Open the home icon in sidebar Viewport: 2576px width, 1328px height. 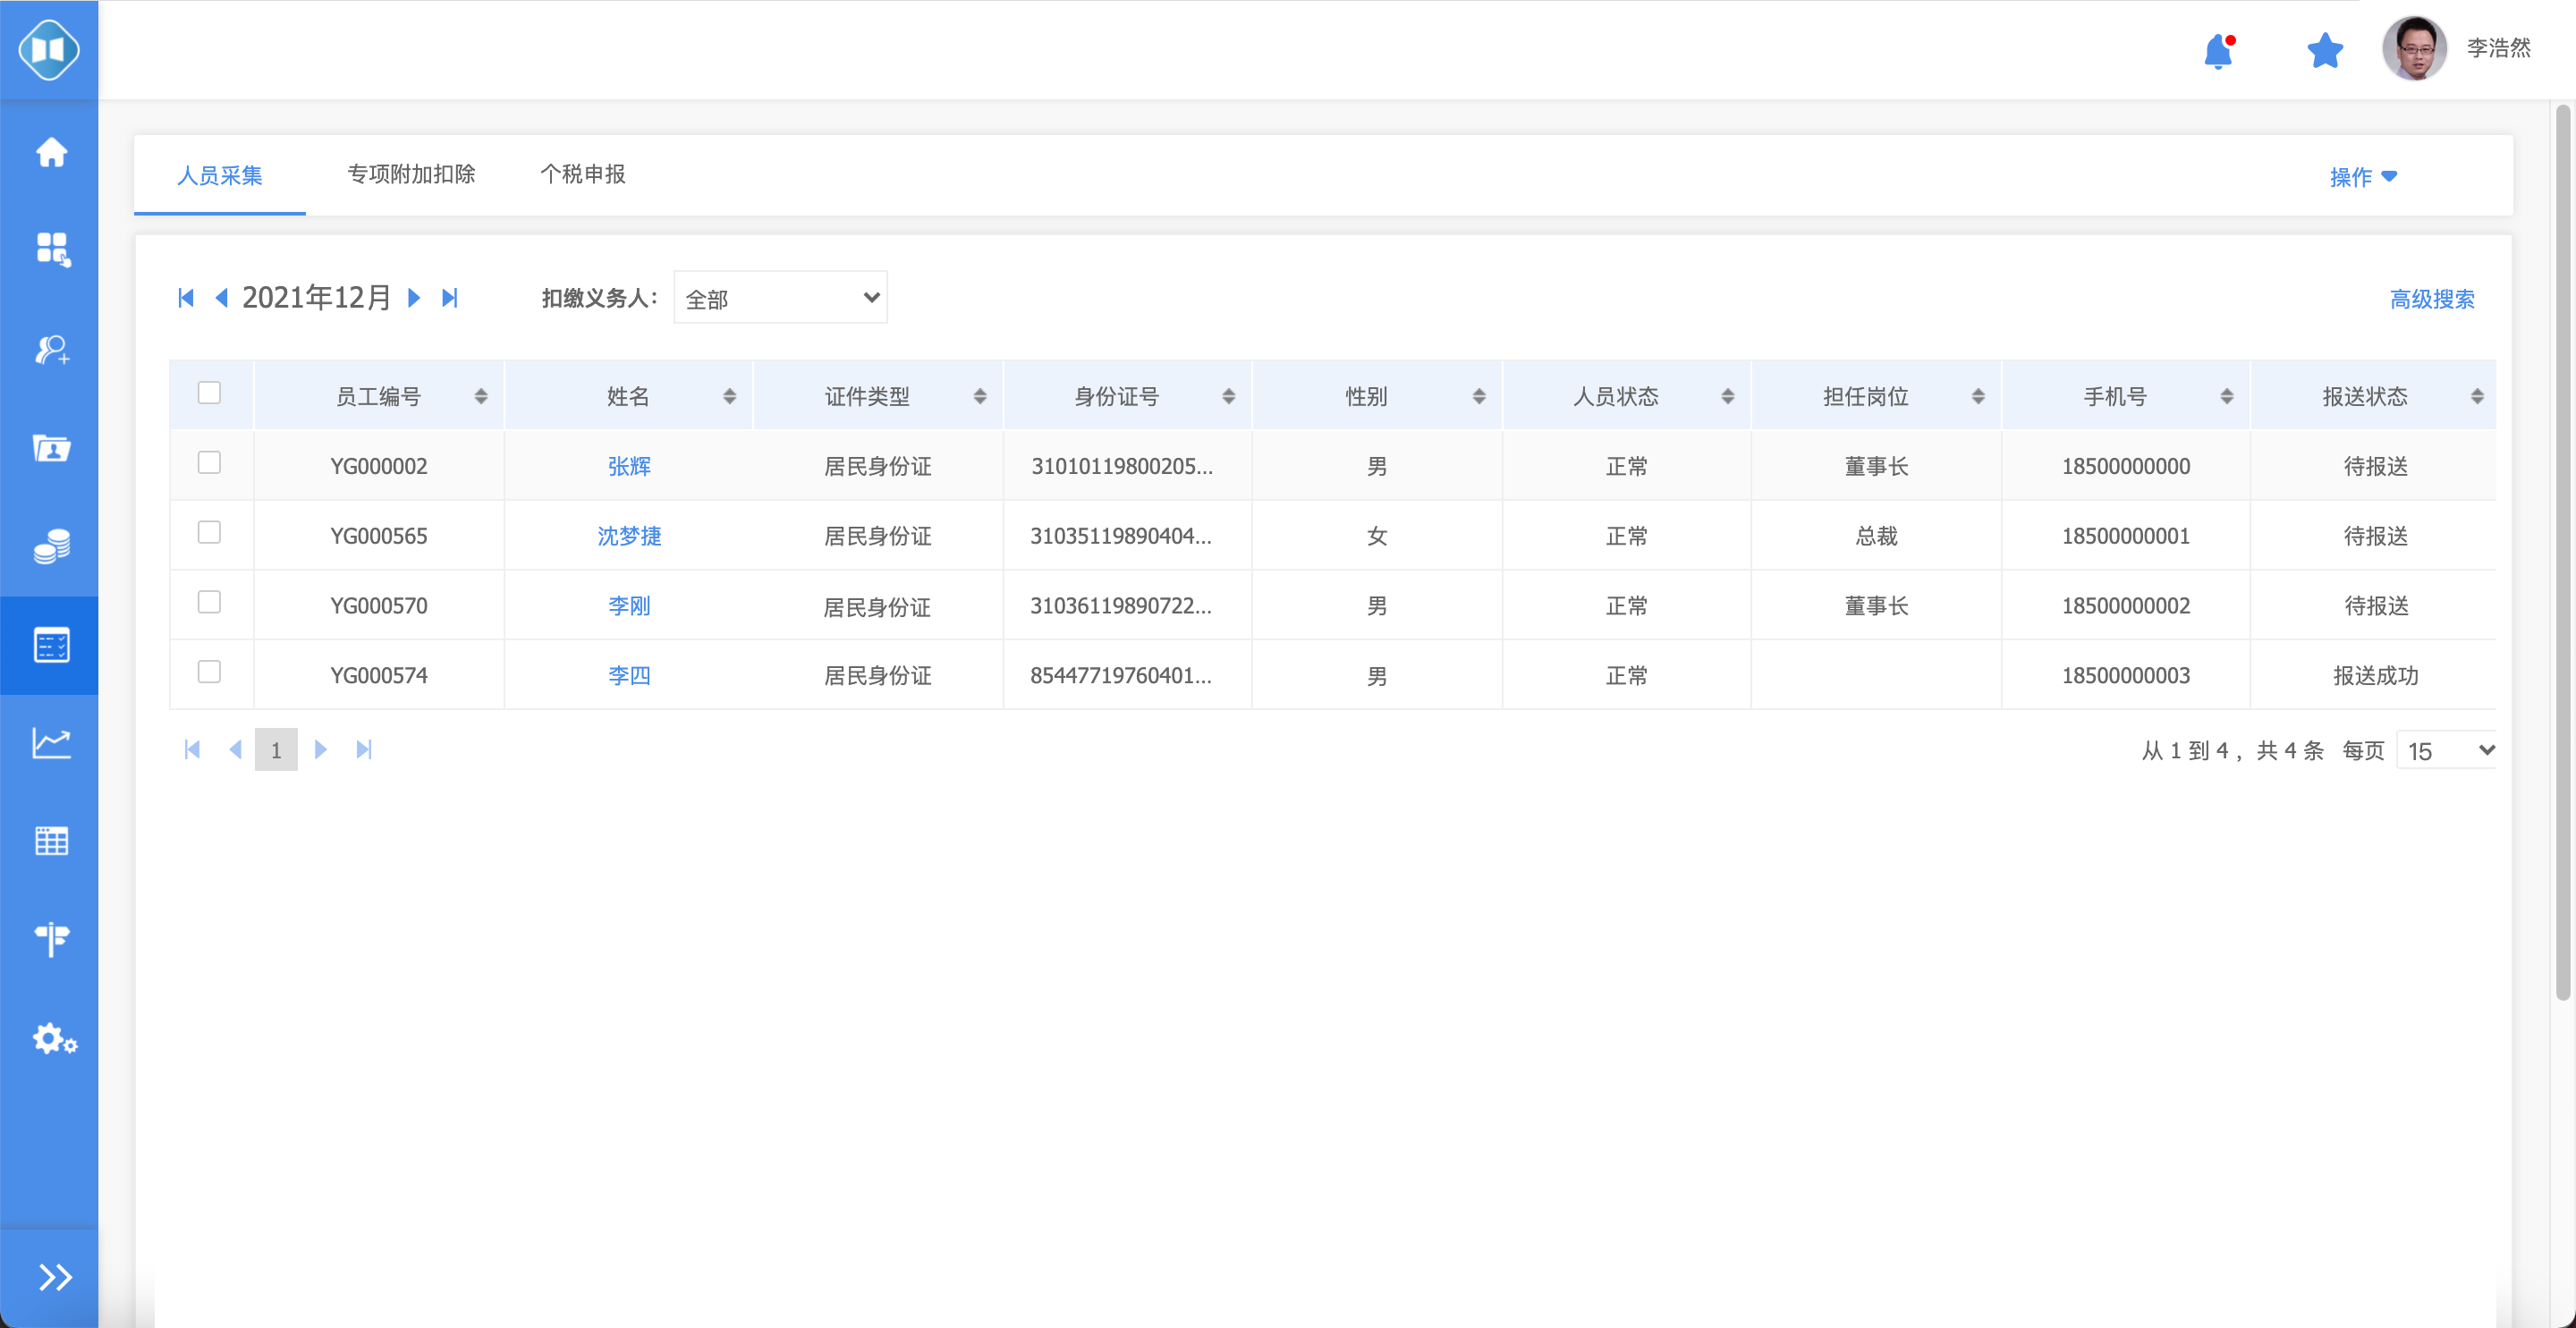(x=51, y=152)
